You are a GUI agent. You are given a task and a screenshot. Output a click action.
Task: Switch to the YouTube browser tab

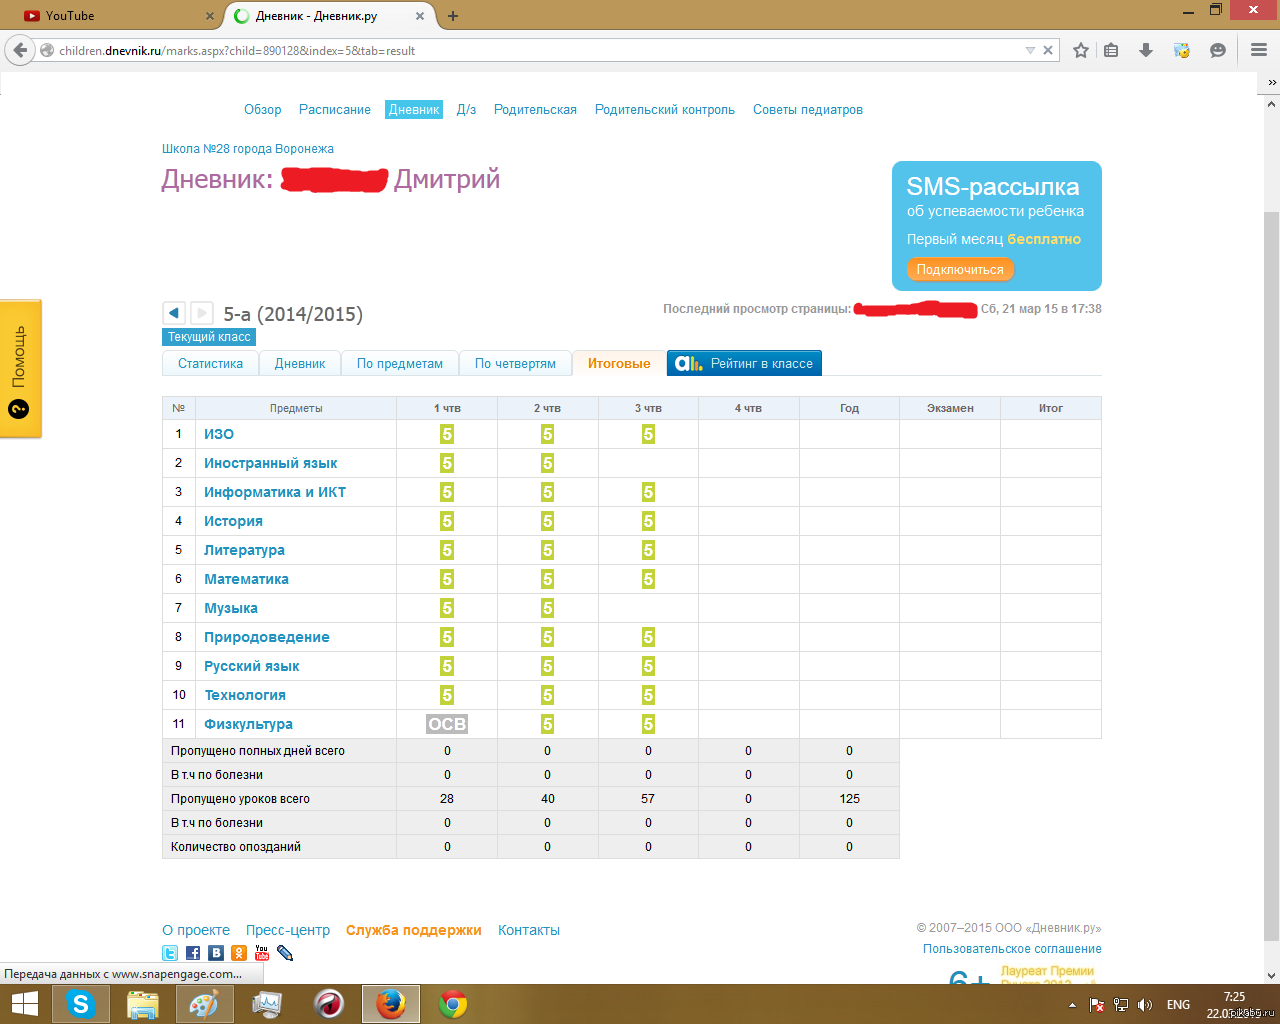click(x=110, y=16)
